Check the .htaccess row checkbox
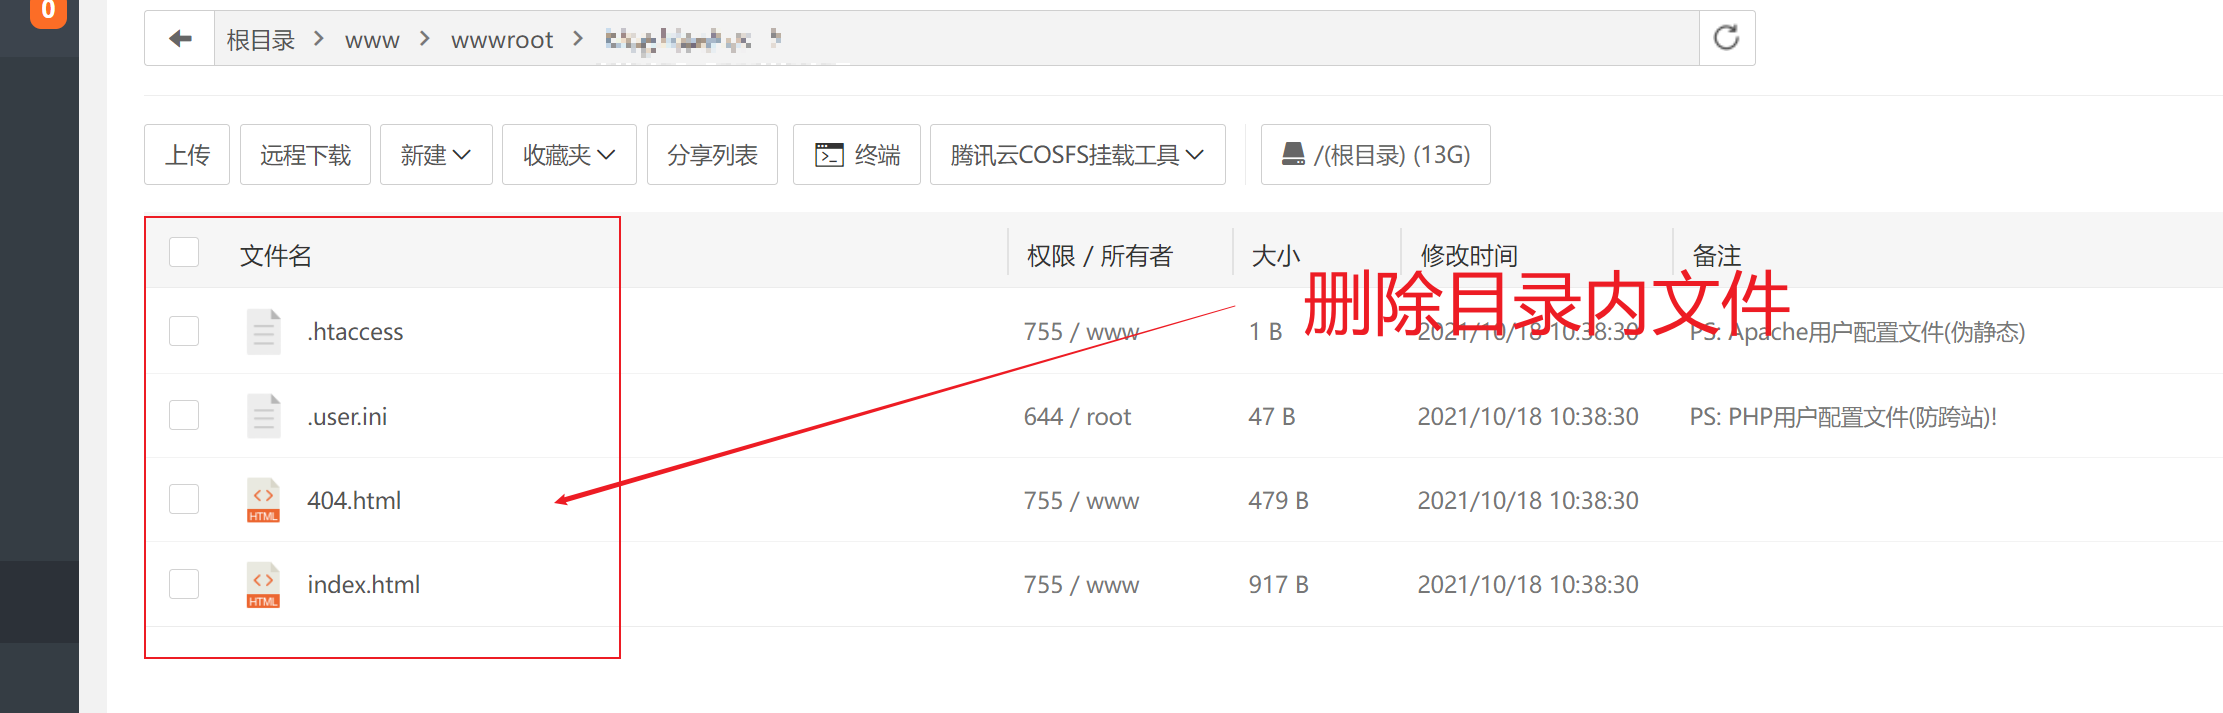The width and height of the screenshot is (2223, 713). coord(184,331)
